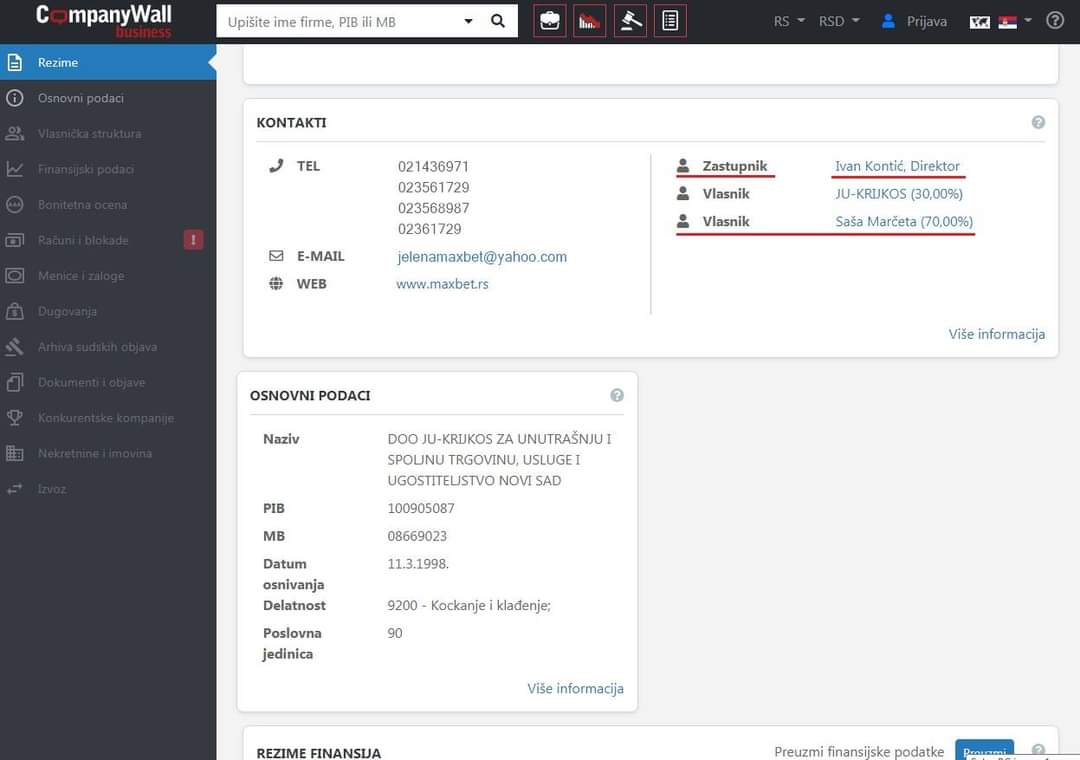Click the info icon beside Osnovni podaci
The height and width of the screenshot is (760, 1080).
coord(14,98)
